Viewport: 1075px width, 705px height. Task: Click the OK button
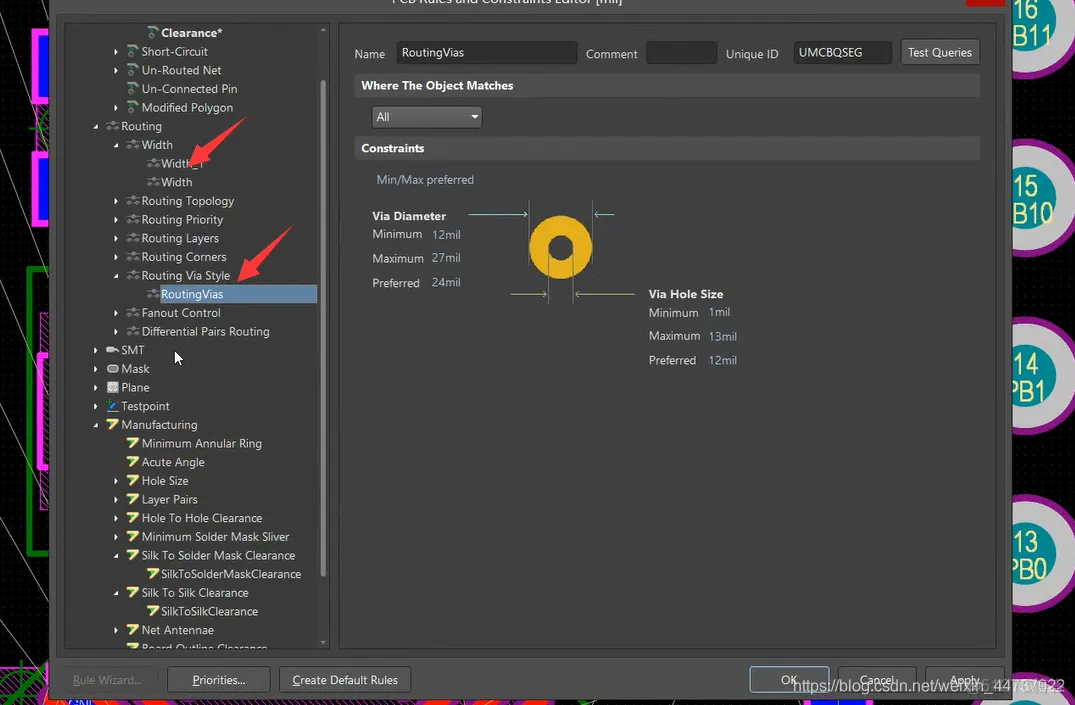pos(789,680)
